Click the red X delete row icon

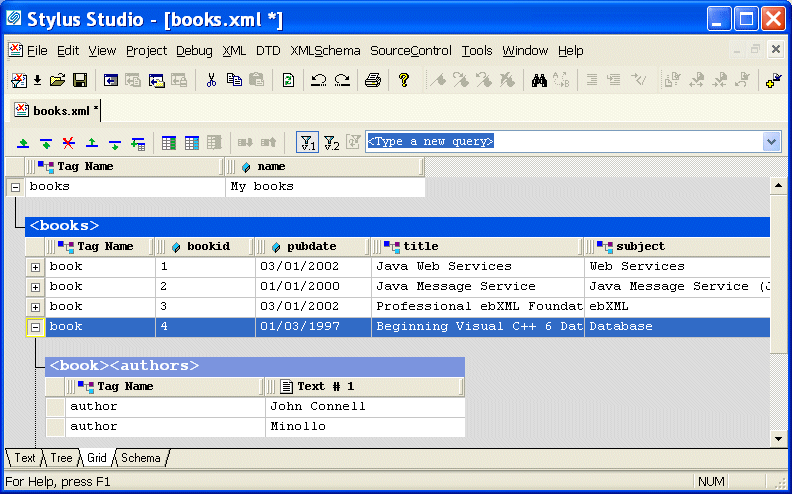[x=68, y=143]
